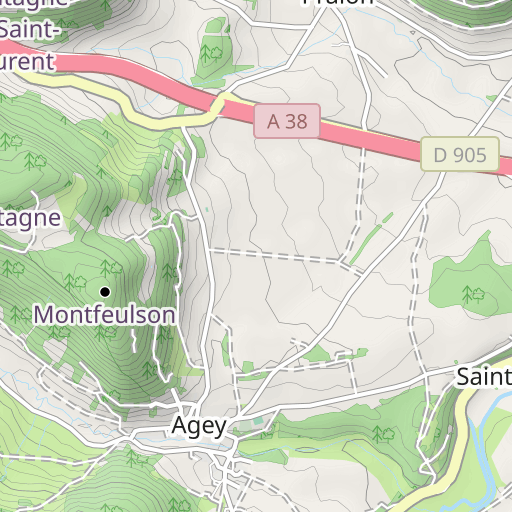
Task: Click the A 38 motorway shield
Action: pyautogui.click(x=287, y=121)
